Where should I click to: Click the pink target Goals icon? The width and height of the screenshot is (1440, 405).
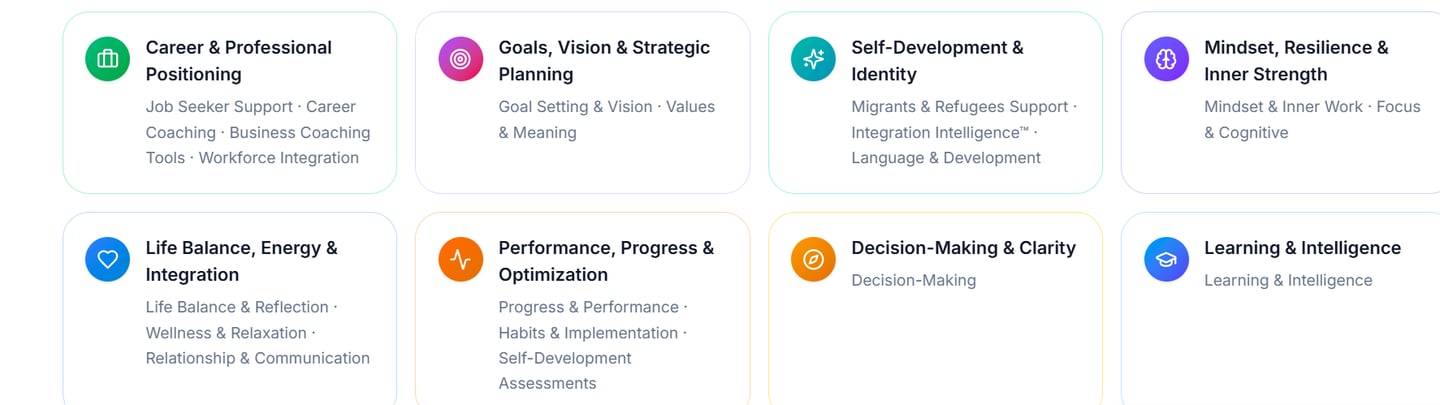(460, 59)
